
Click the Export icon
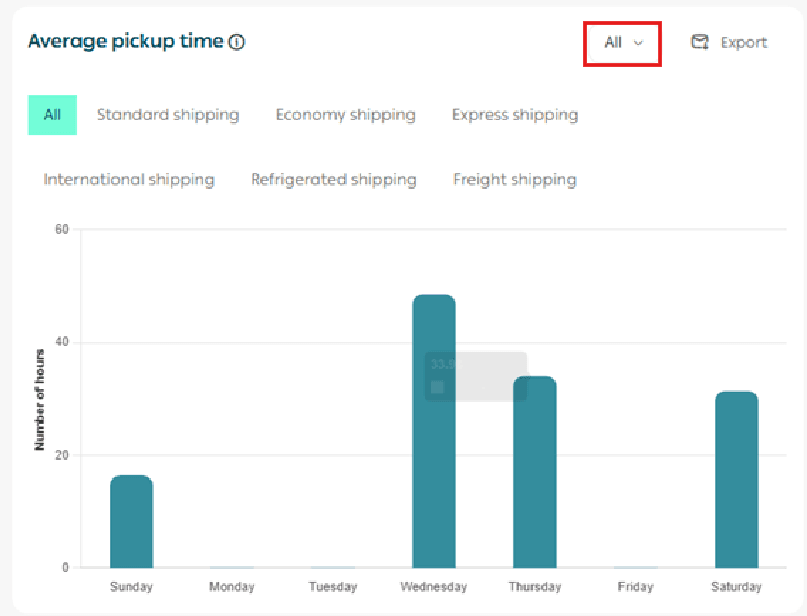(700, 42)
